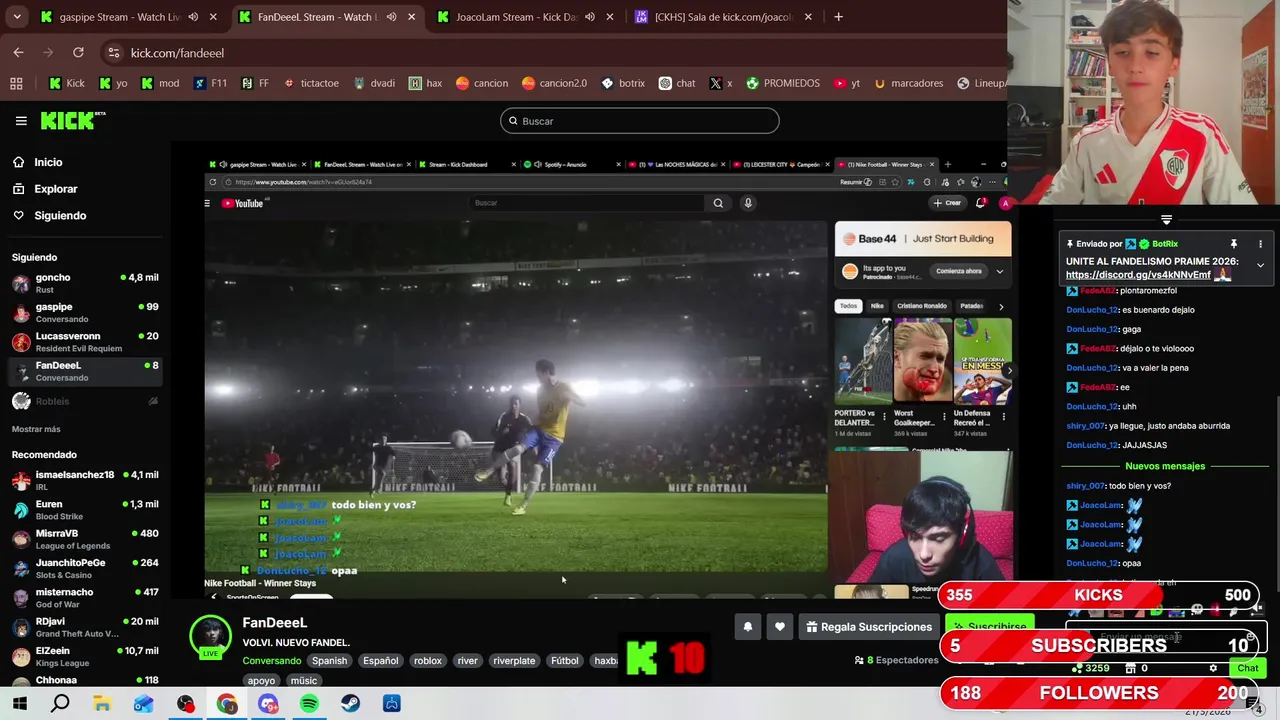This screenshot has width=1280, height=720.
Task: Open the Windows Start menu
Action: (x=19, y=704)
